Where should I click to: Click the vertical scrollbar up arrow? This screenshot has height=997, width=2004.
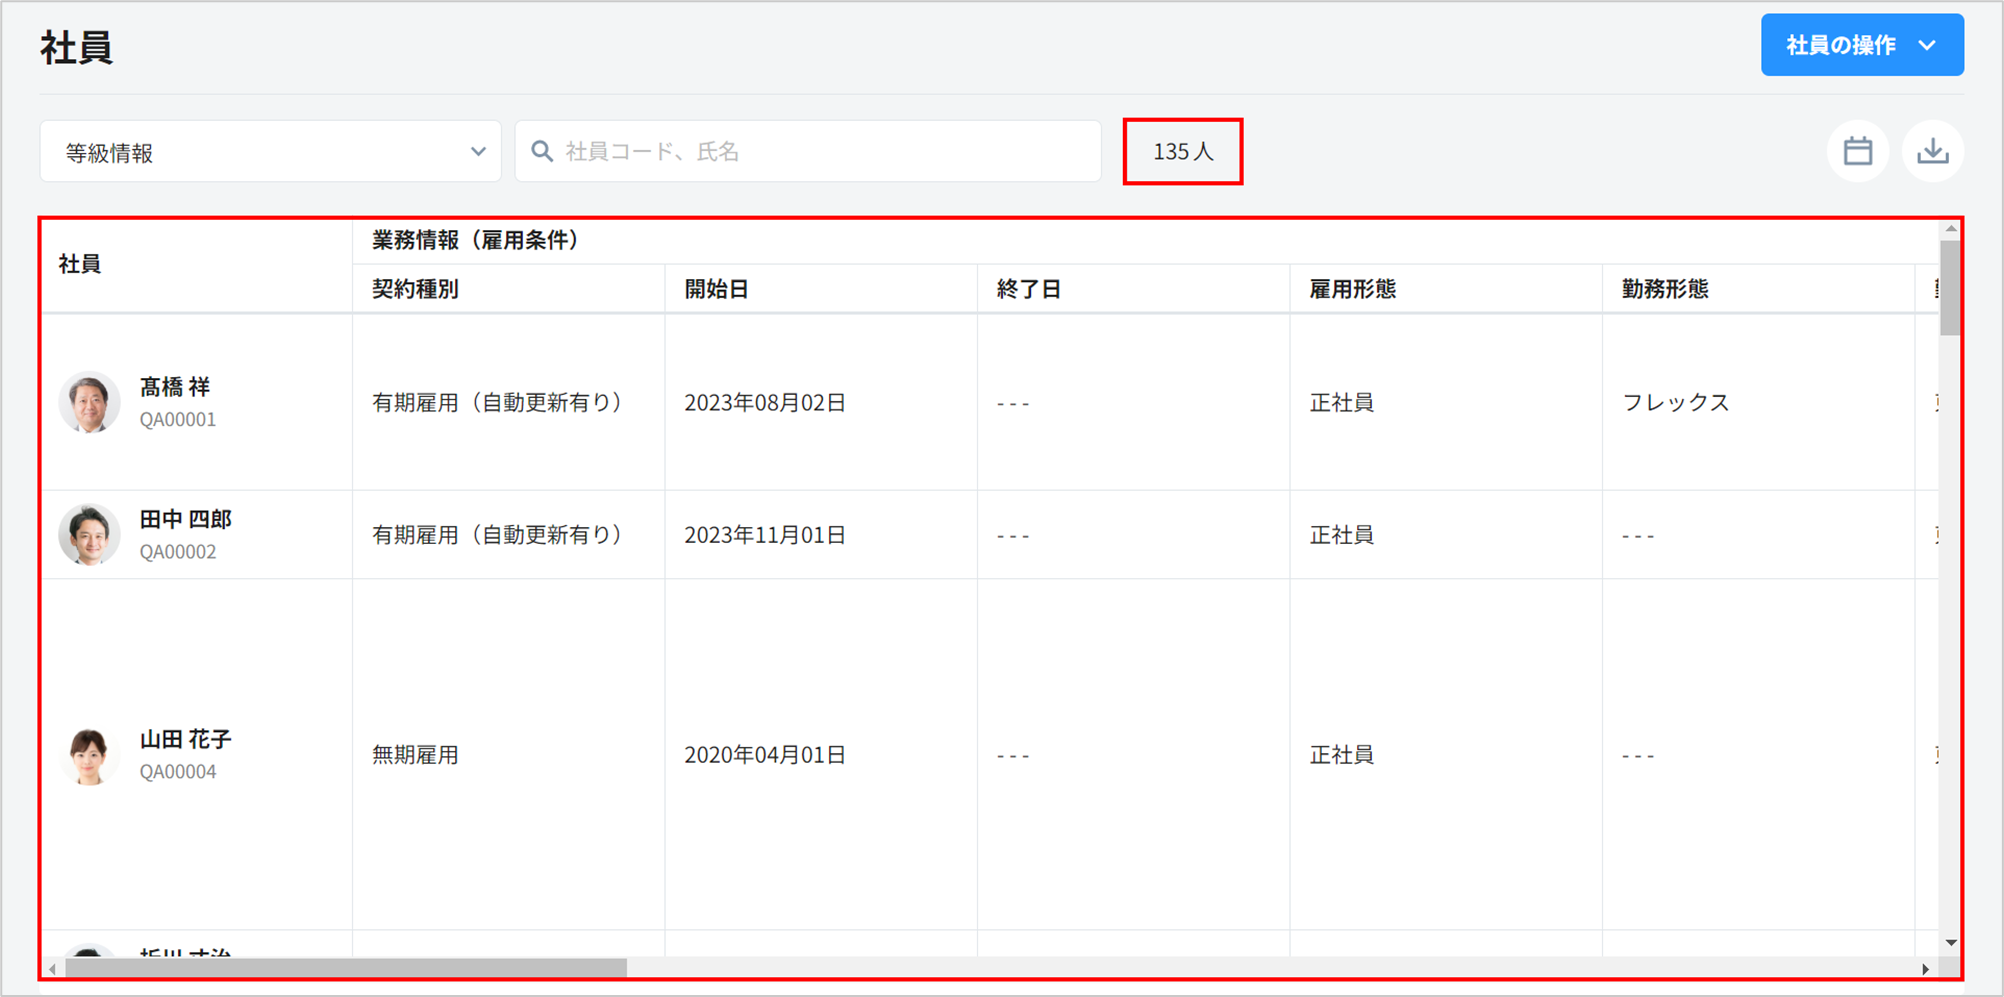[x=1950, y=229]
